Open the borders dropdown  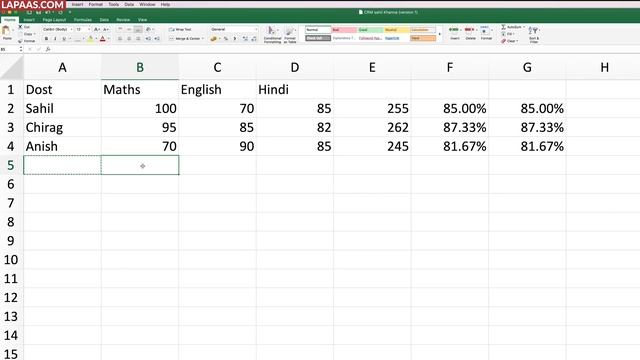coord(83,39)
